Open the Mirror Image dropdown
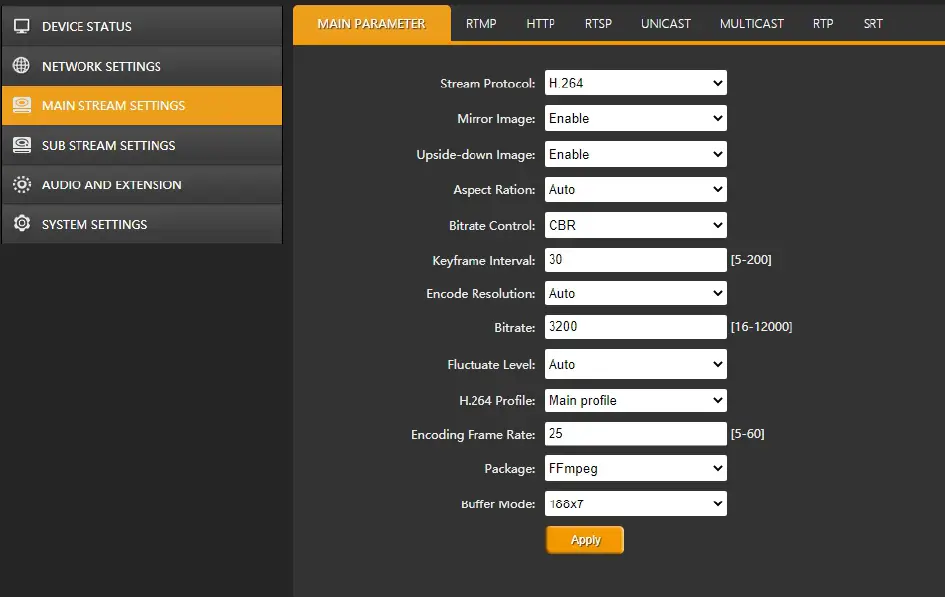The image size is (945, 597). (635, 118)
